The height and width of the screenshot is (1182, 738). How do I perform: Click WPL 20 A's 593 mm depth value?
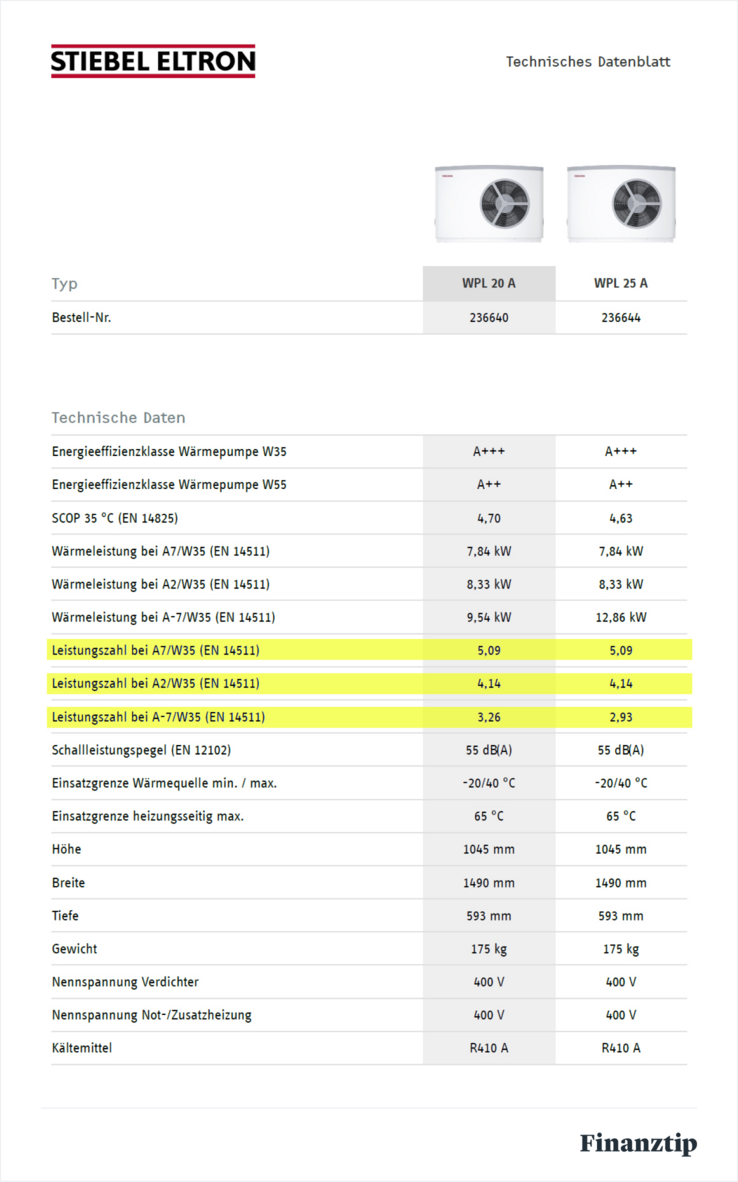489,916
